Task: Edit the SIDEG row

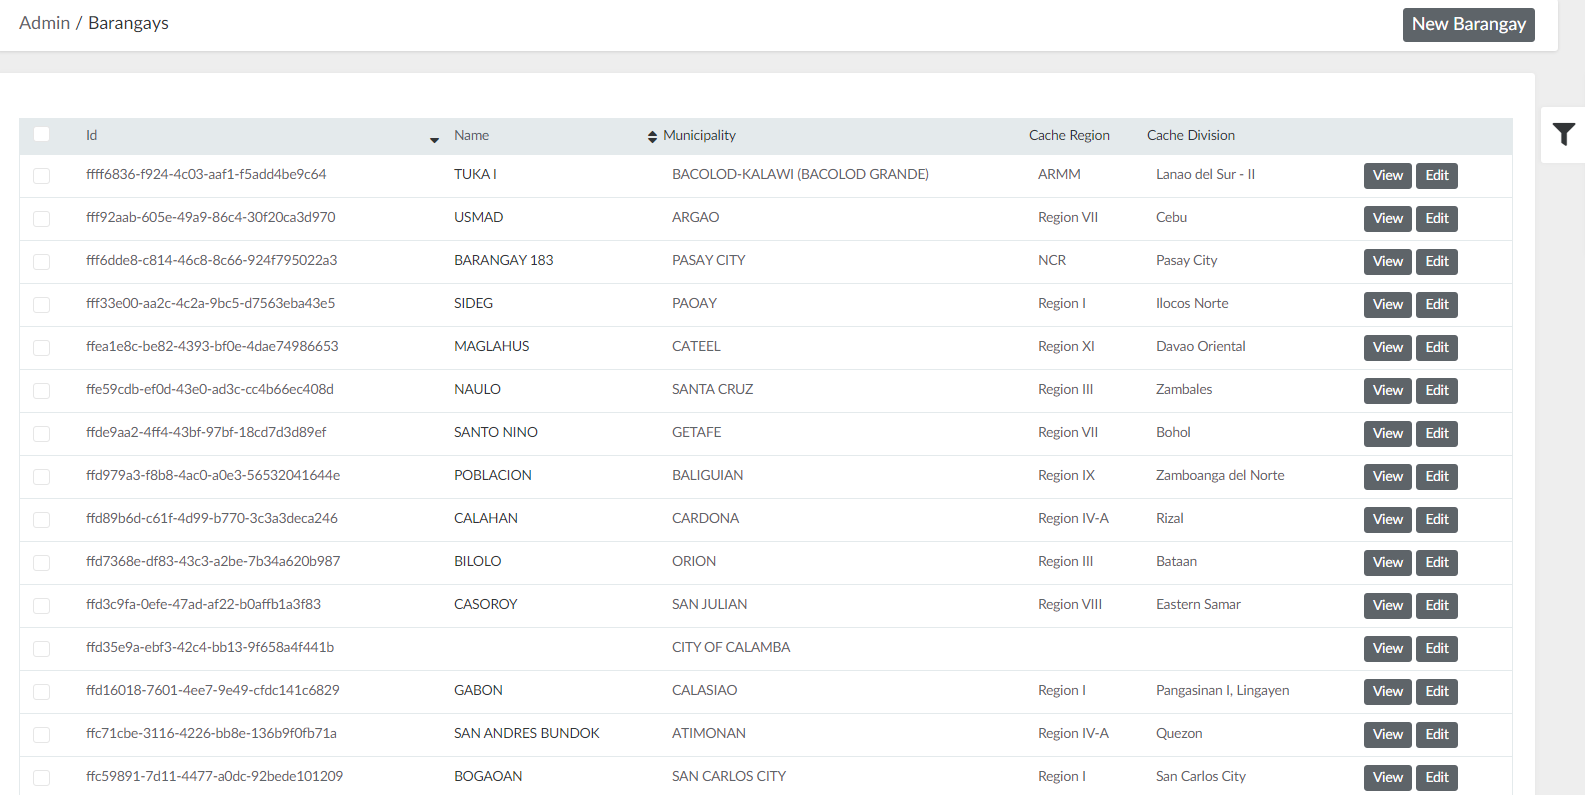Action: click(x=1437, y=305)
